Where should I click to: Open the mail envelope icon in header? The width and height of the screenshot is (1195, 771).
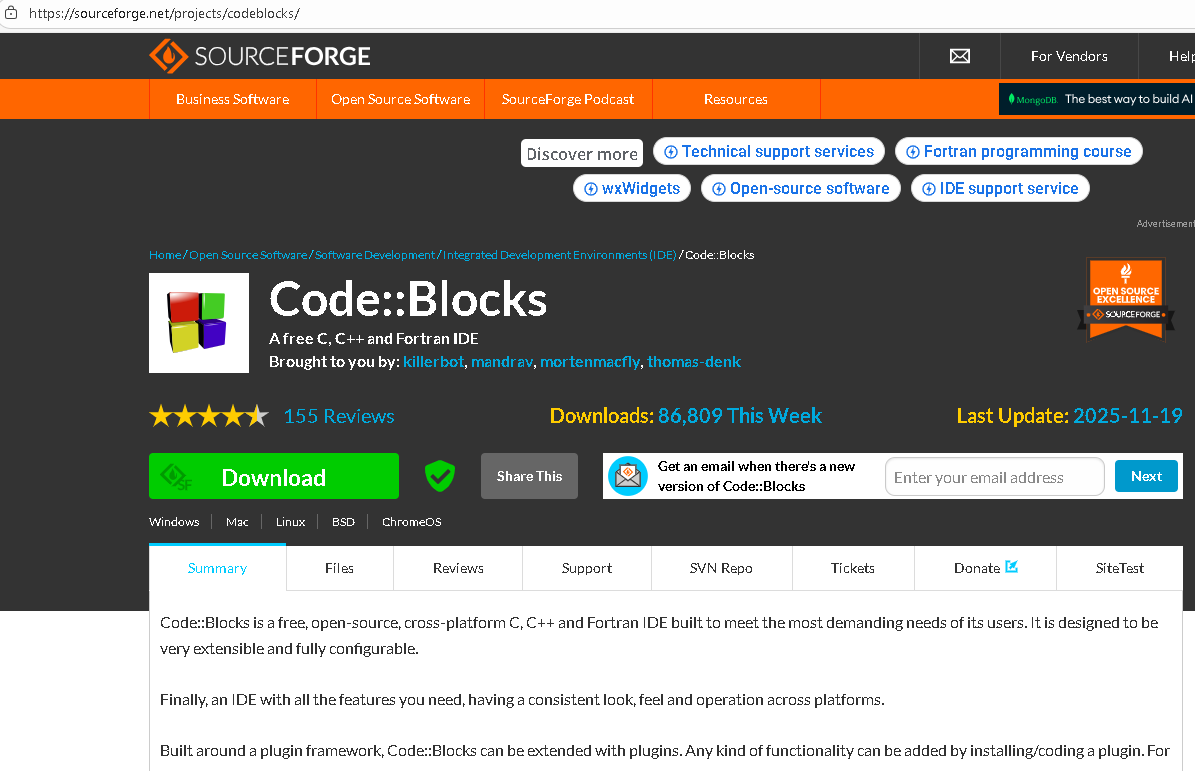[959, 56]
